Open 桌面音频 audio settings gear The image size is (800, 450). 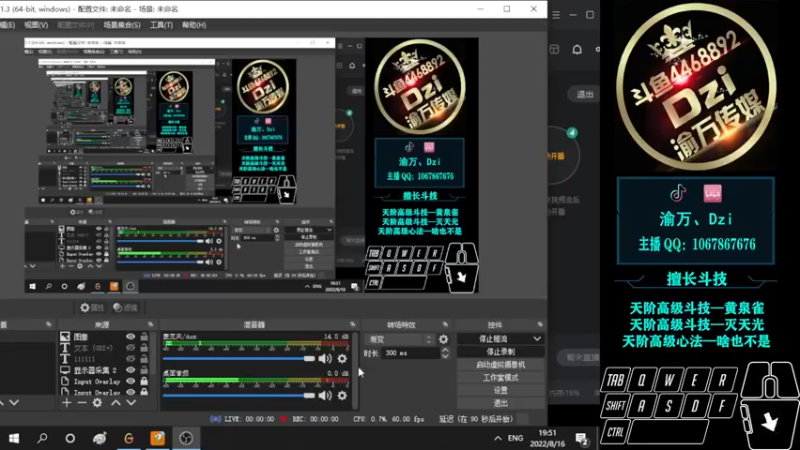(342, 395)
